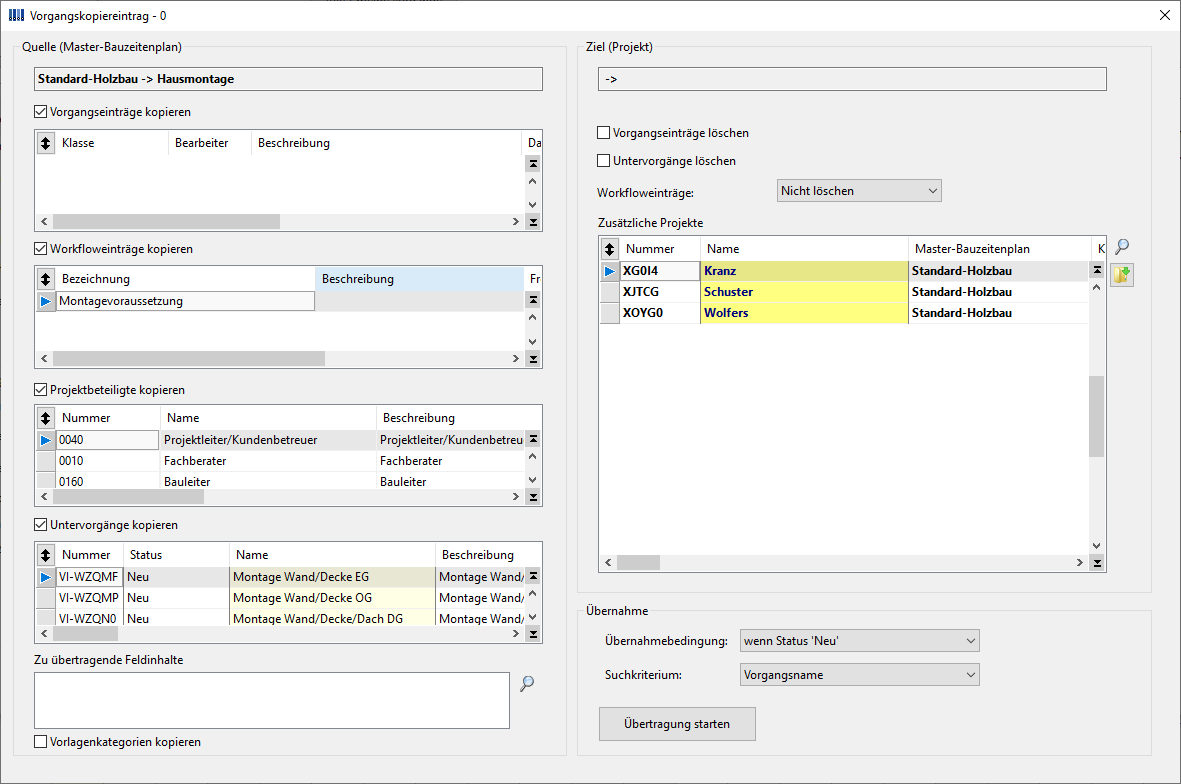Click the highlighted Beschreibung header in Workfloweinträge table

419,279
